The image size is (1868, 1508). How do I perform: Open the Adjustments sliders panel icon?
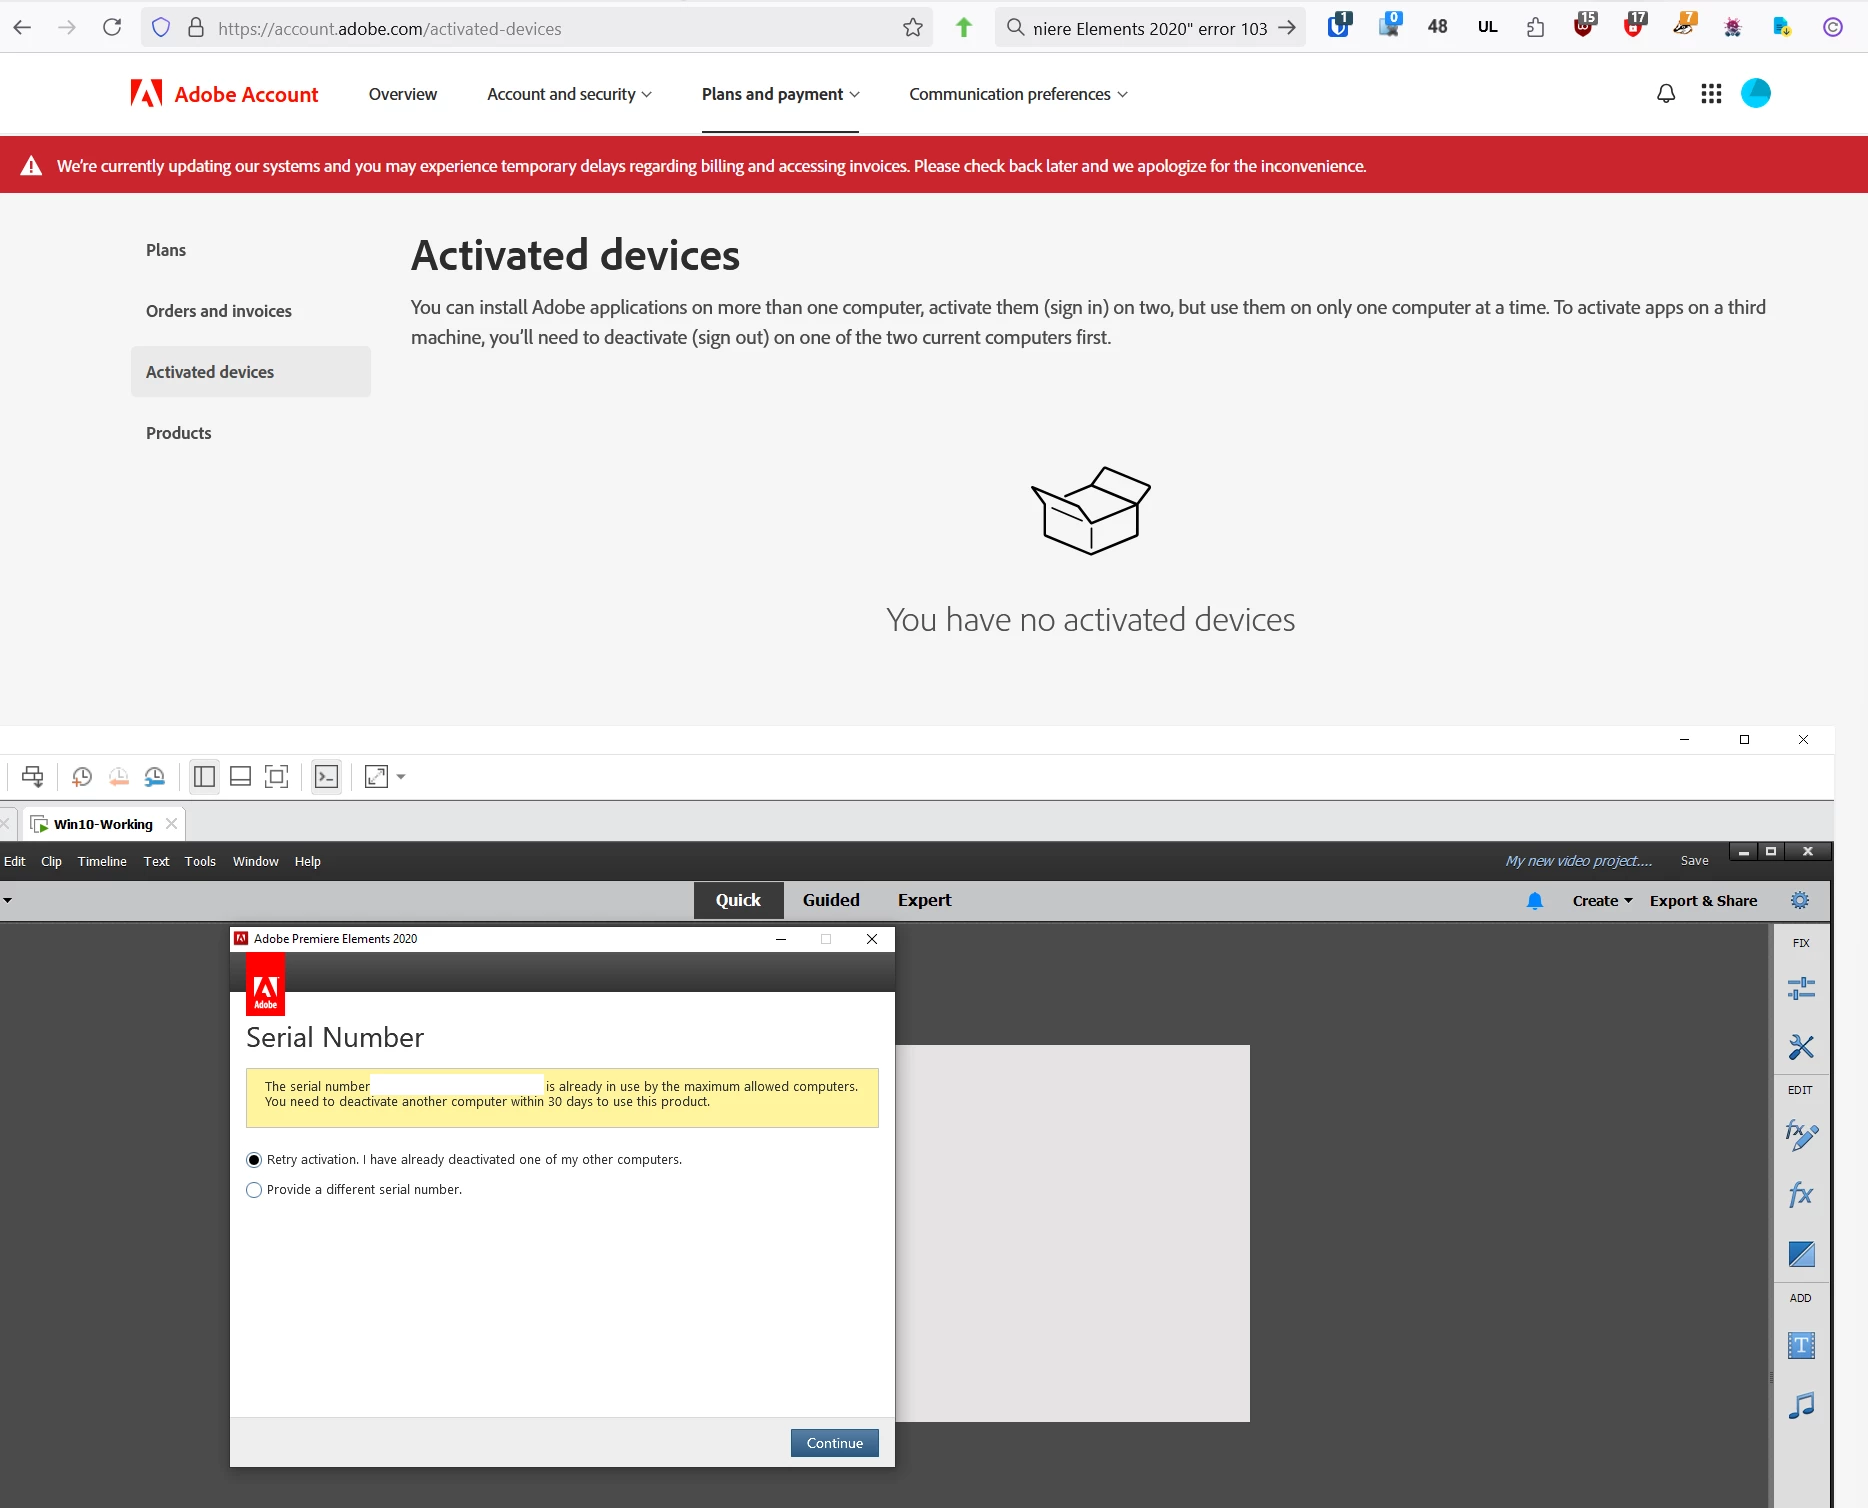(1801, 988)
